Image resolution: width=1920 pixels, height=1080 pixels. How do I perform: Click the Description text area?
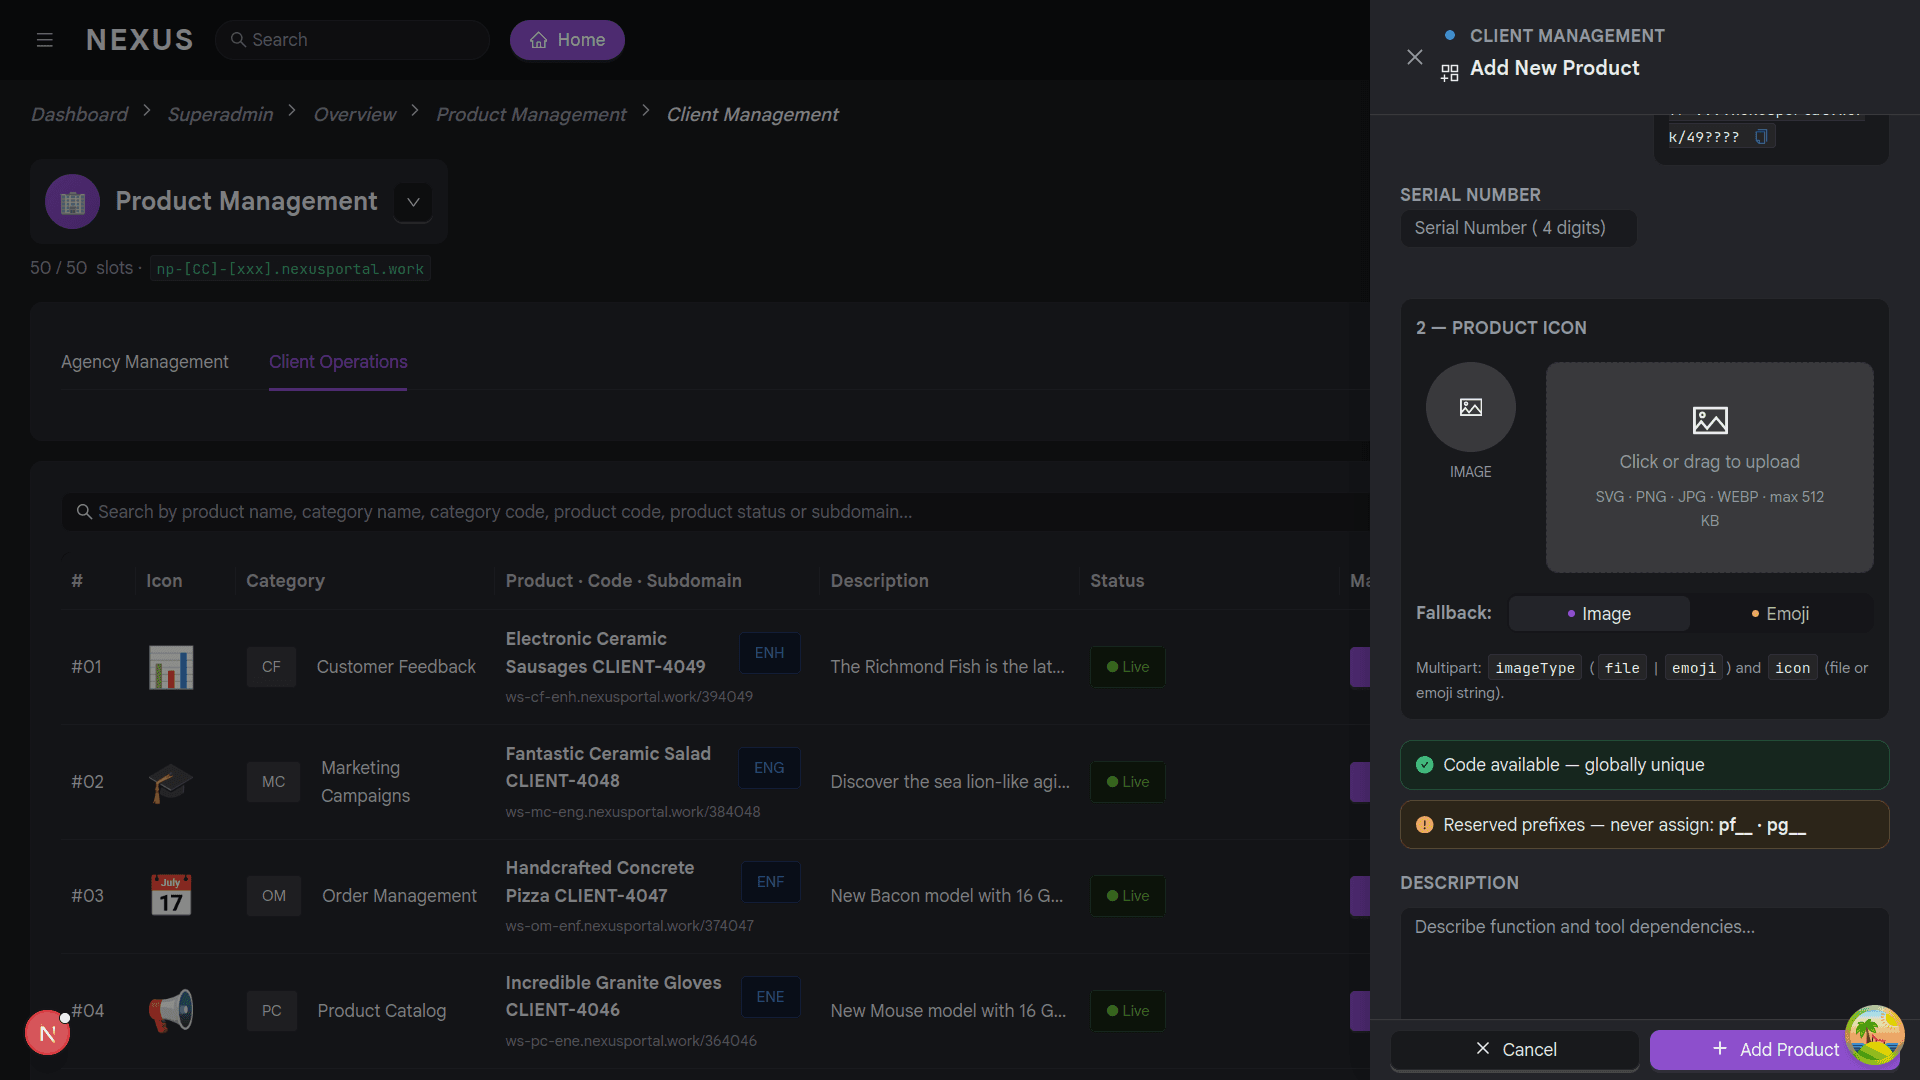click(x=1644, y=963)
